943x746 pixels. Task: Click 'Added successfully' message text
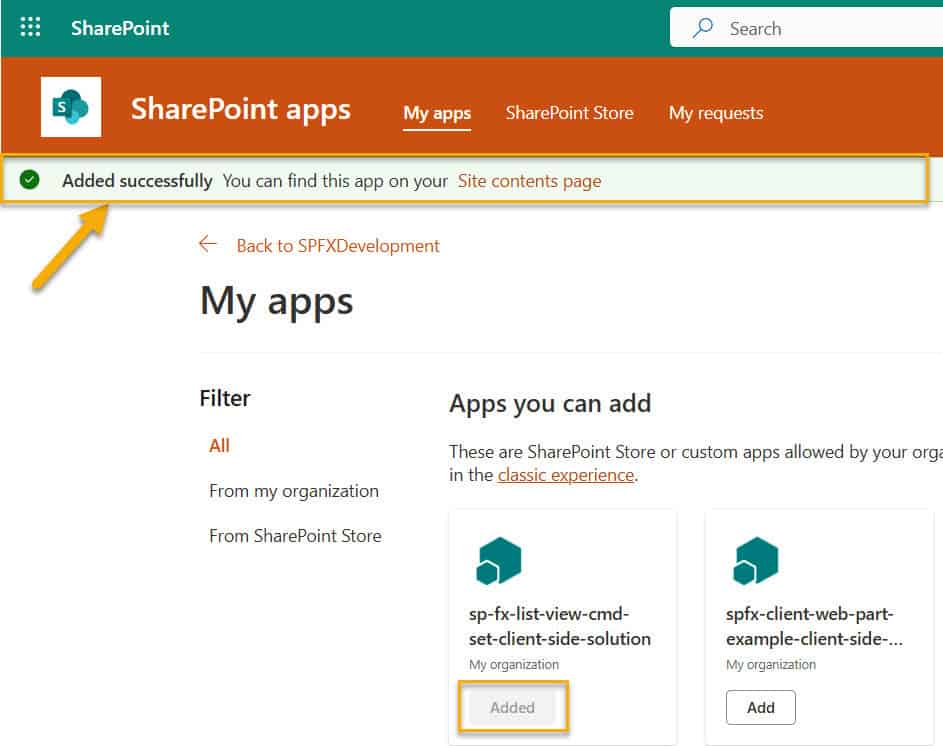[137, 180]
